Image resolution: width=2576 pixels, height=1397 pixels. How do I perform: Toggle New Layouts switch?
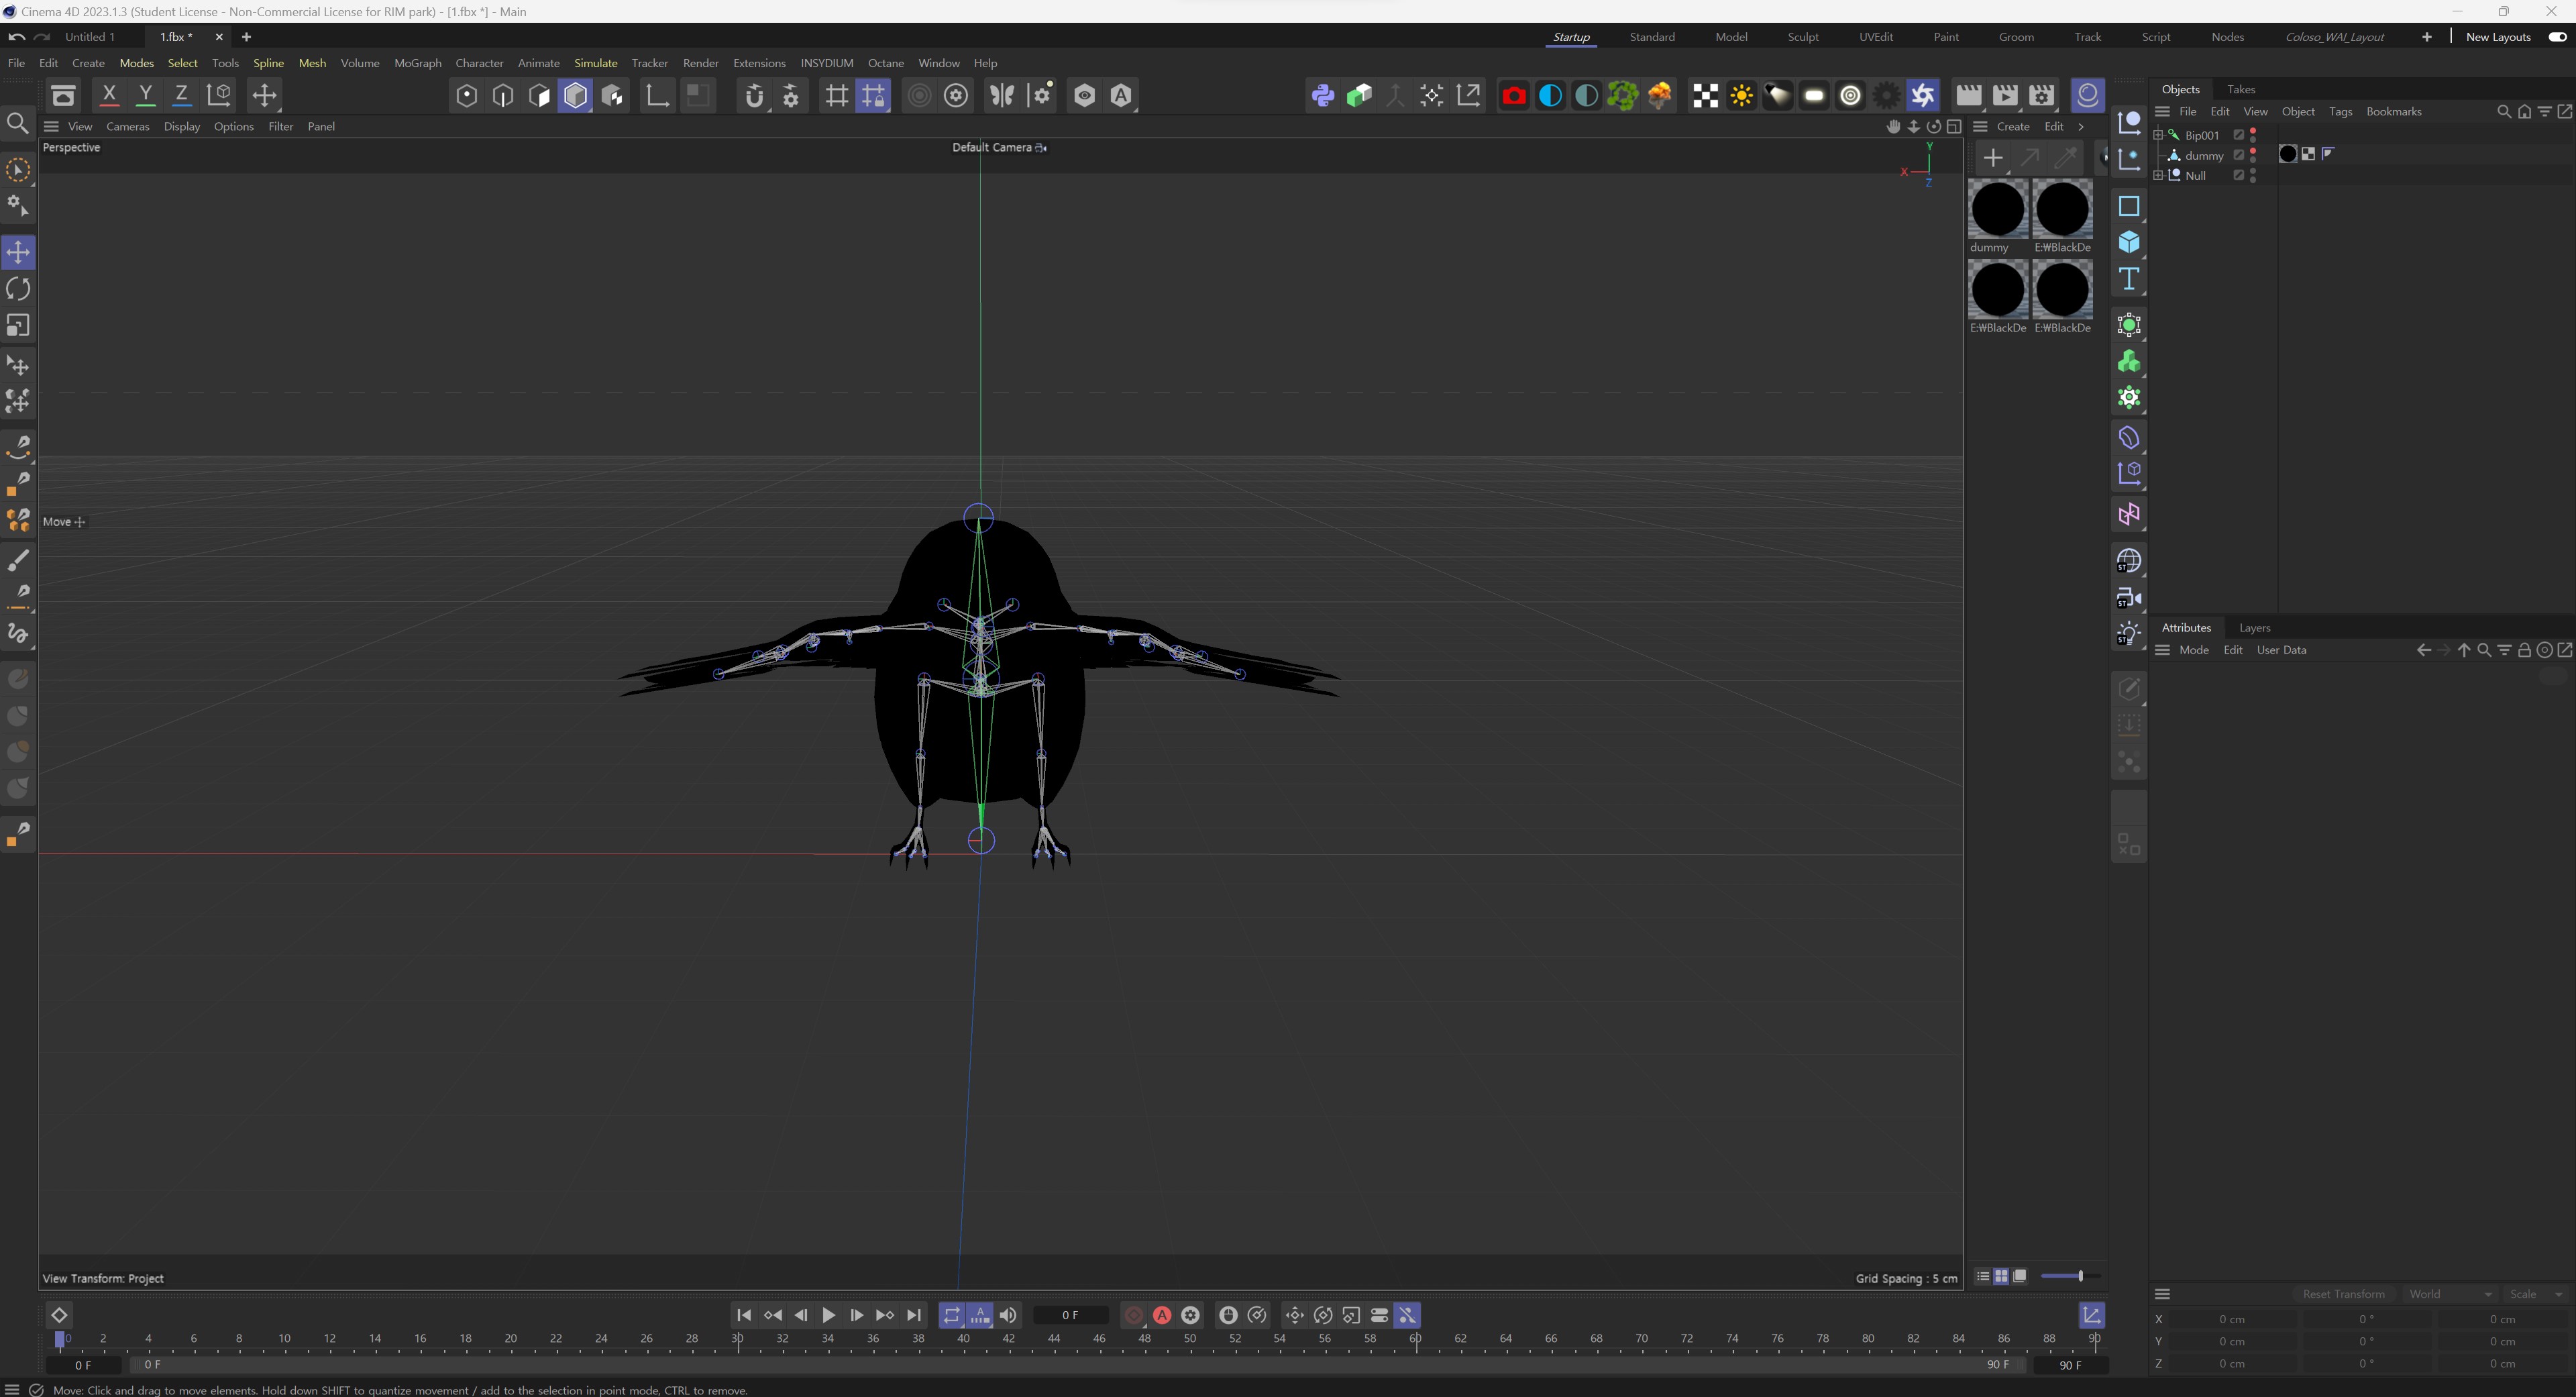pyautogui.click(x=2557, y=37)
